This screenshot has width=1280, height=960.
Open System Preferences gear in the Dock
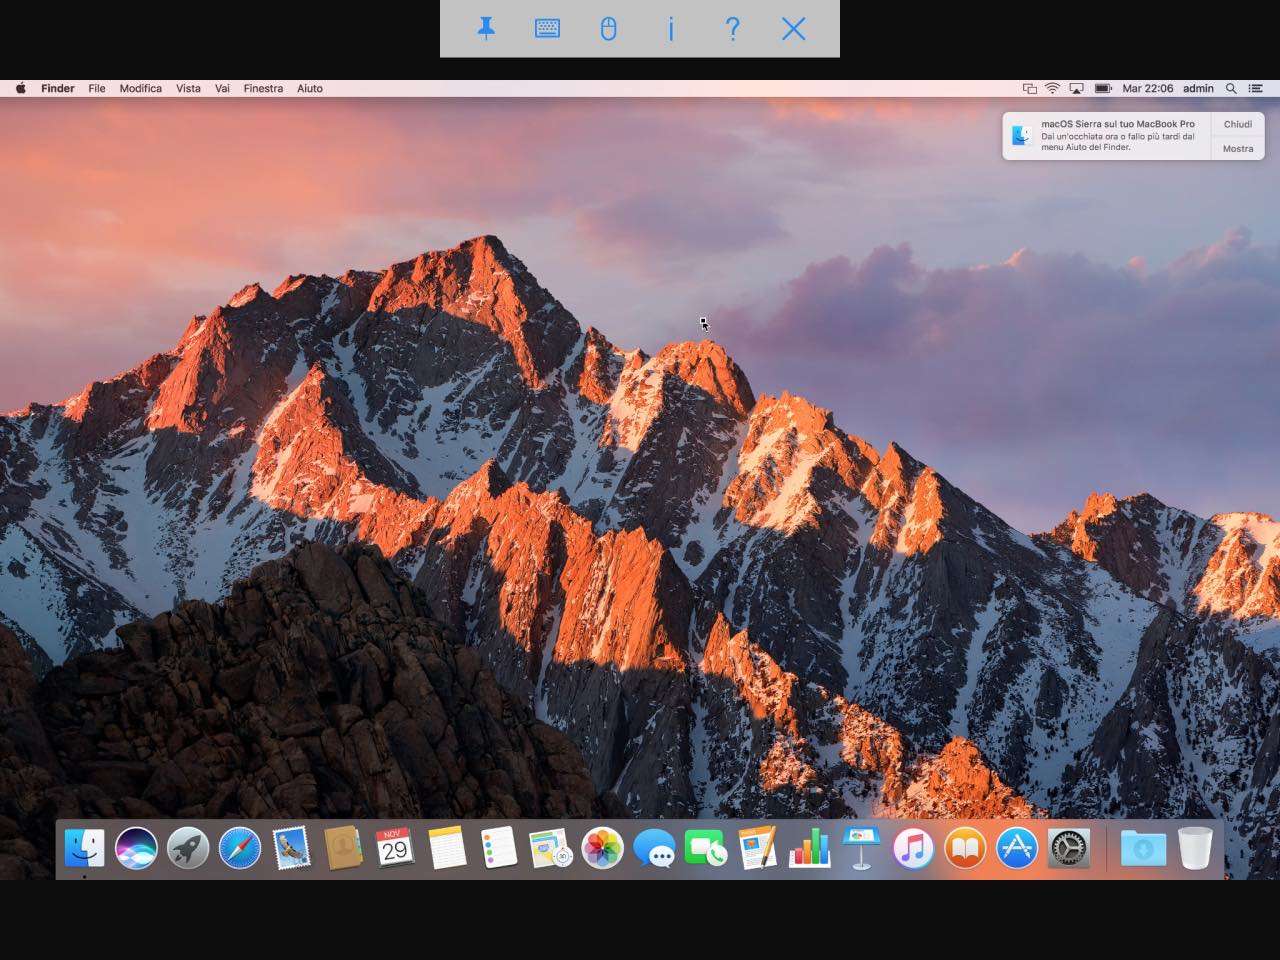(1069, 849)
